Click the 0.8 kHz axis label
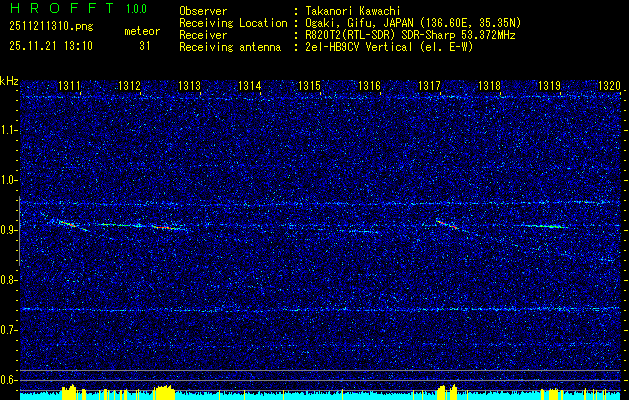 [x=7, y=280]
